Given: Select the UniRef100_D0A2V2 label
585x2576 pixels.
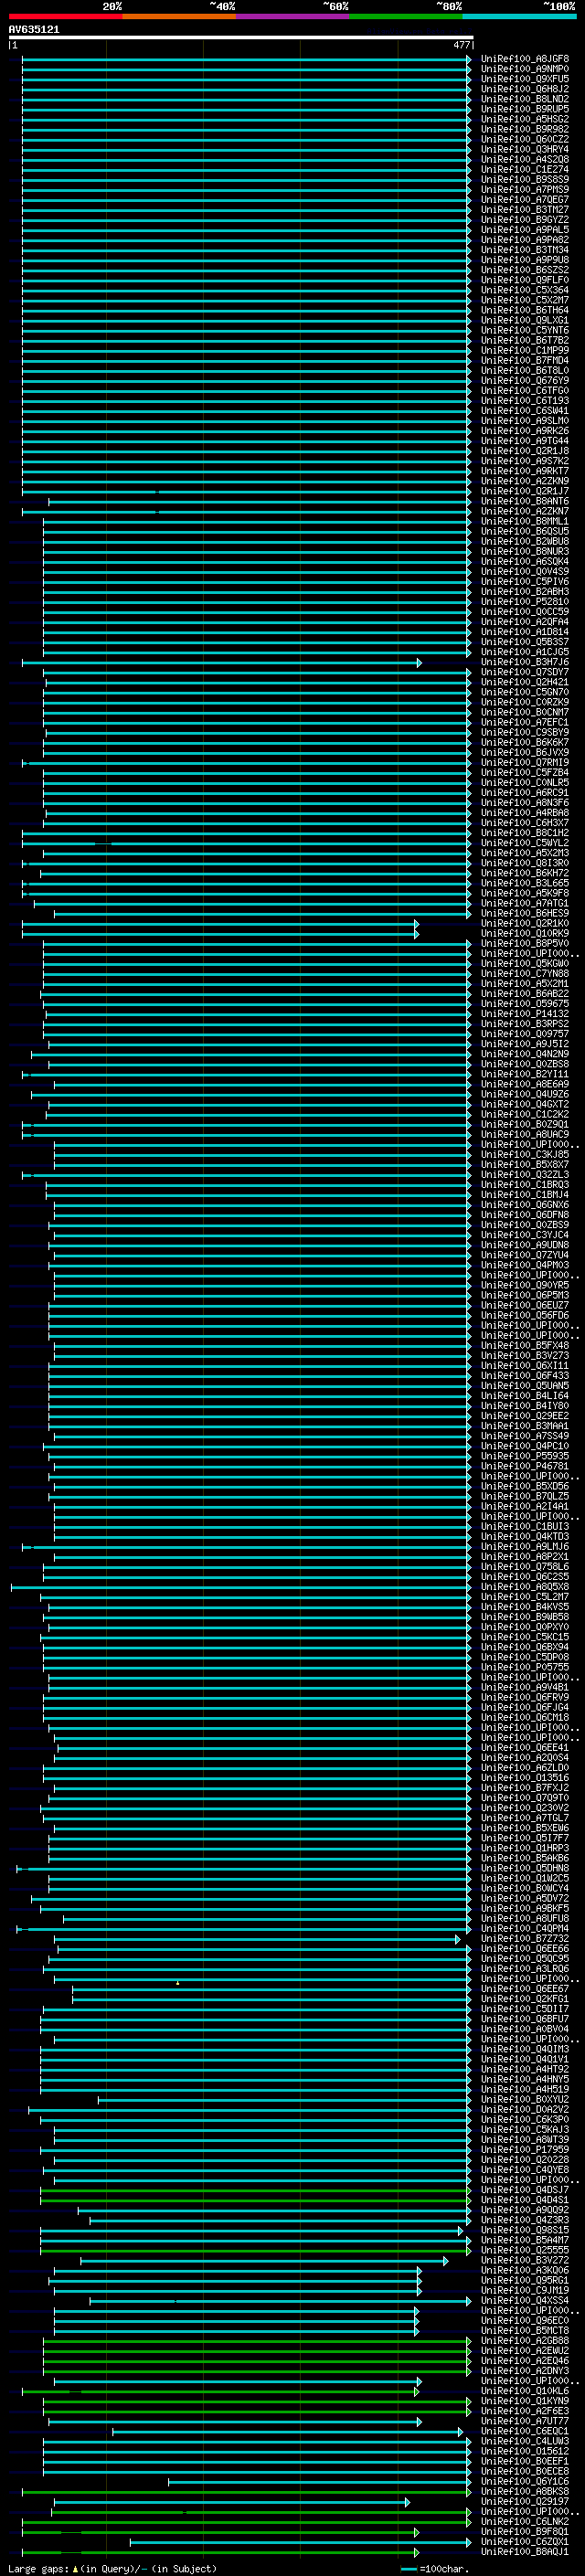Looking at the screenshot, I should (x=525, y=2109).
